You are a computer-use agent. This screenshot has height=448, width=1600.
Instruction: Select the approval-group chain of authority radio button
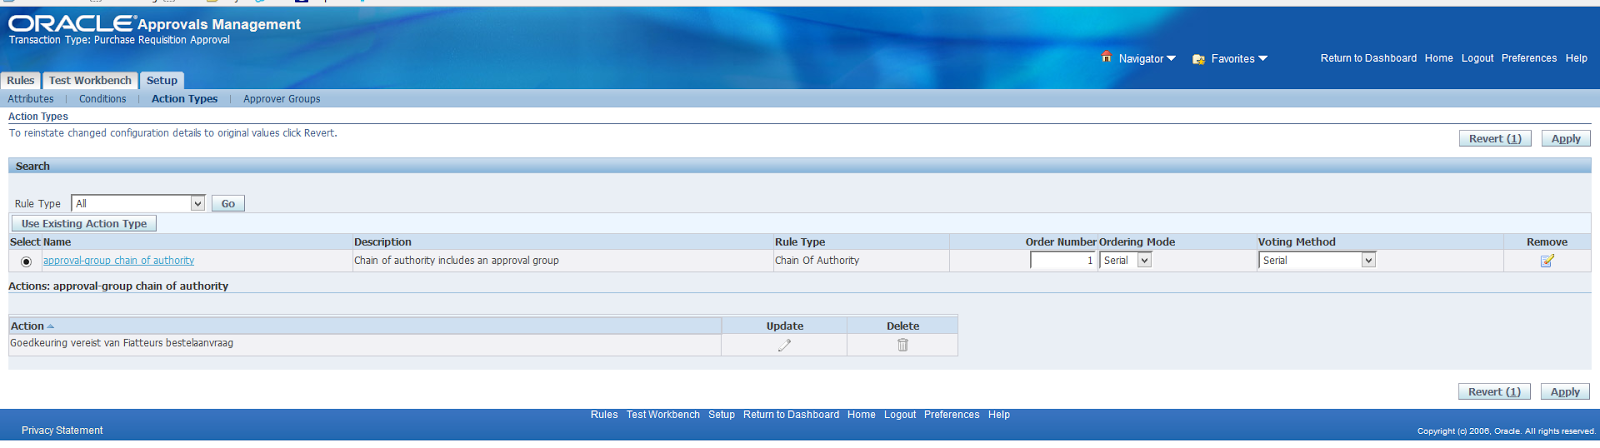pos(26,262)
